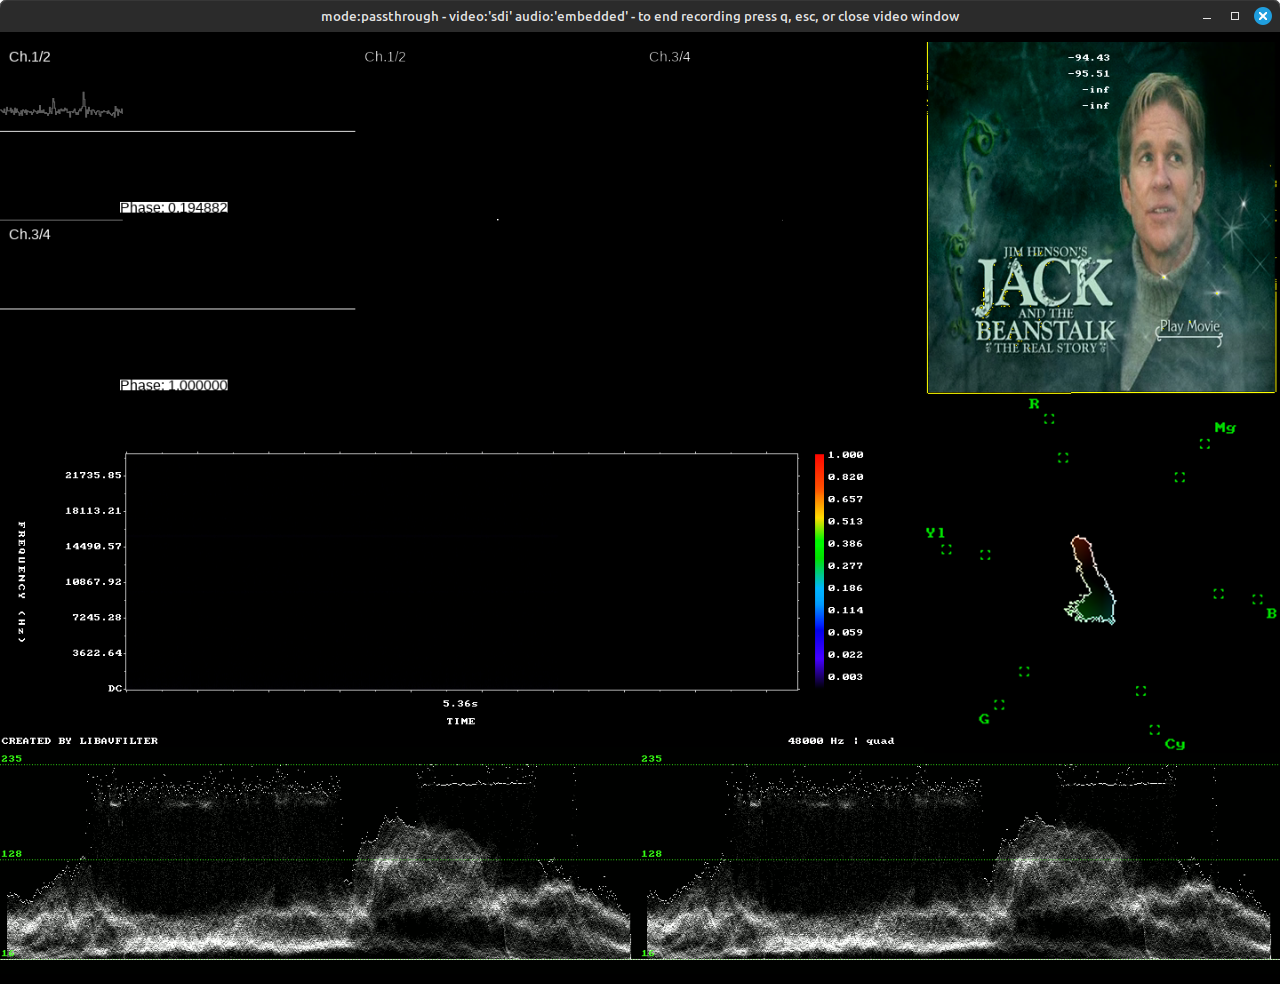
Task: Click the "Phase: 0.194882" readout
Action: pyautogui.click(x=174, y=208)
